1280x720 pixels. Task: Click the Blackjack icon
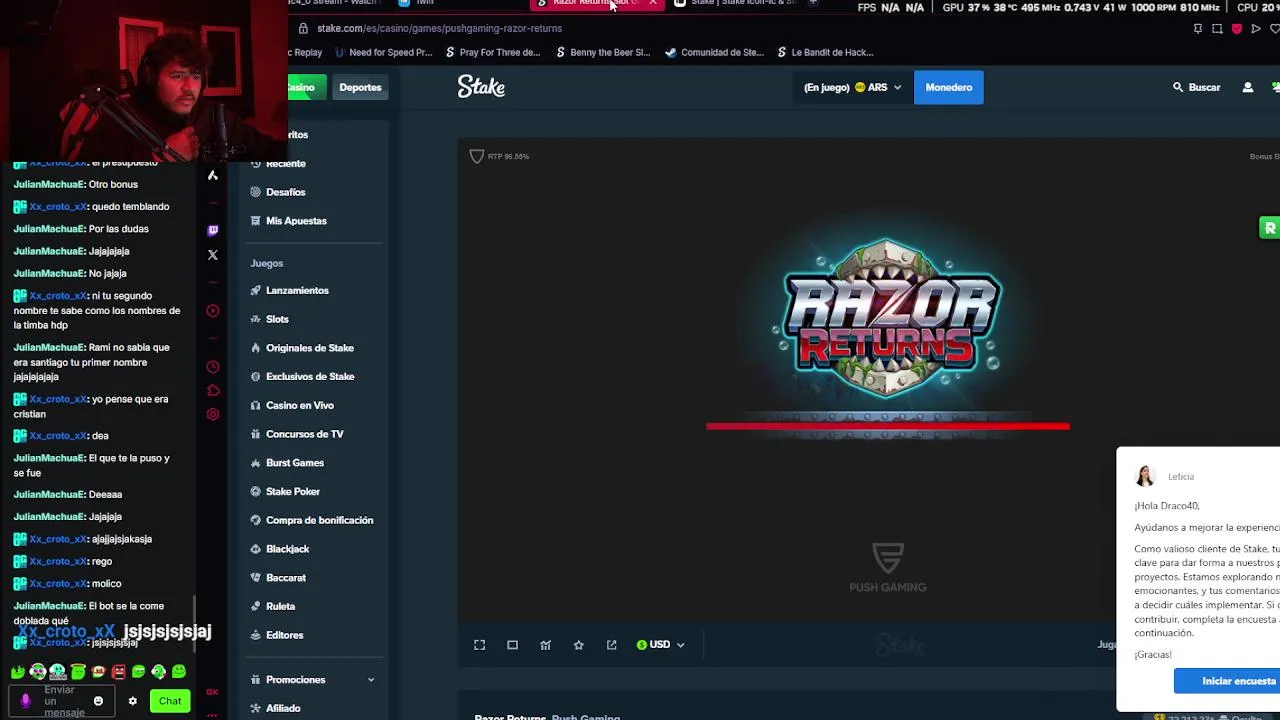pos(256,549)
